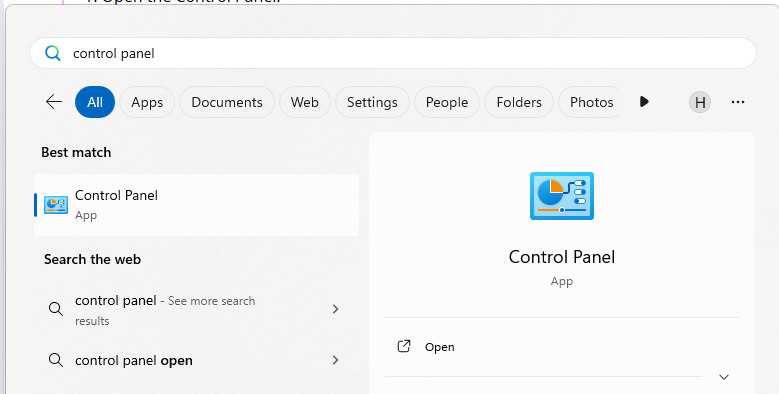Expand 'control panel open' suggestion chevron
Viewport: 779px width, 394px height.
click(335, 360)
